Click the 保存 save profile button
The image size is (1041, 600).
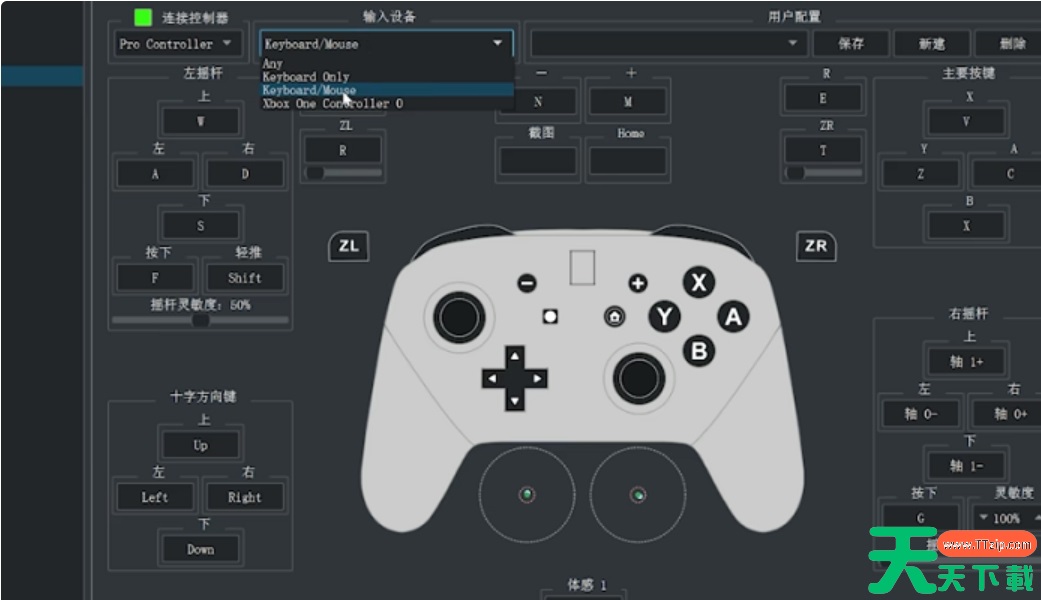pyautogui.click(x=850, y=44)
